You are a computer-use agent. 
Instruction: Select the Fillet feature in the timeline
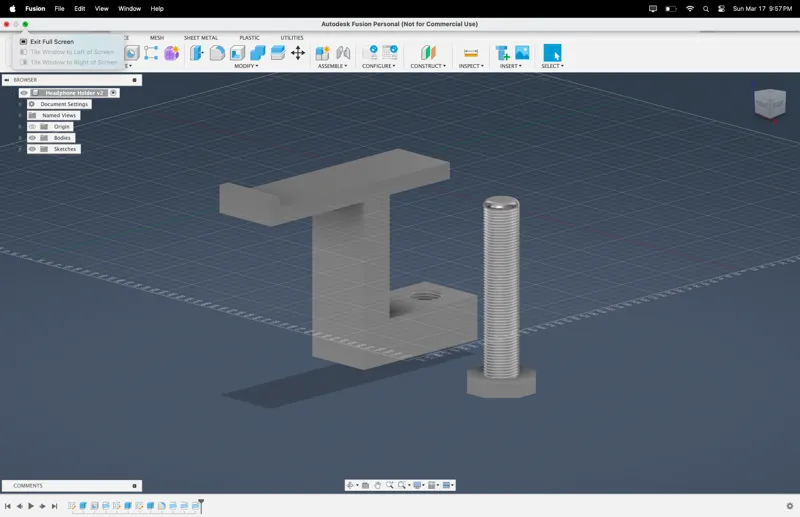coord(161,506)
